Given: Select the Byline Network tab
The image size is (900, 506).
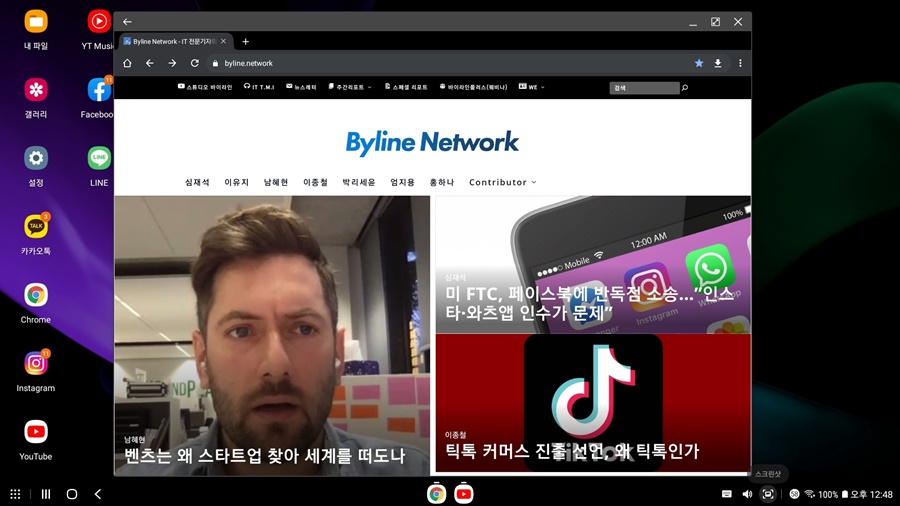Looking at the screenshot, I should [175, 41].
